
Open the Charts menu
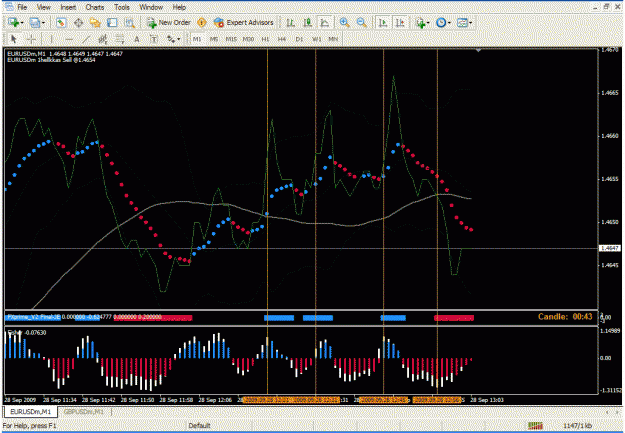coord(94,7)
